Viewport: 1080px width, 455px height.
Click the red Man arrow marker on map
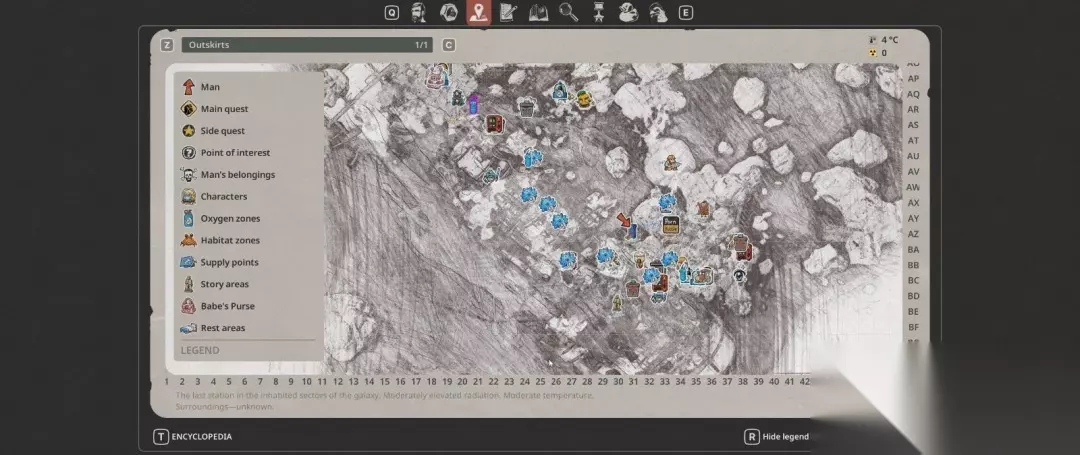coord(624,220)
